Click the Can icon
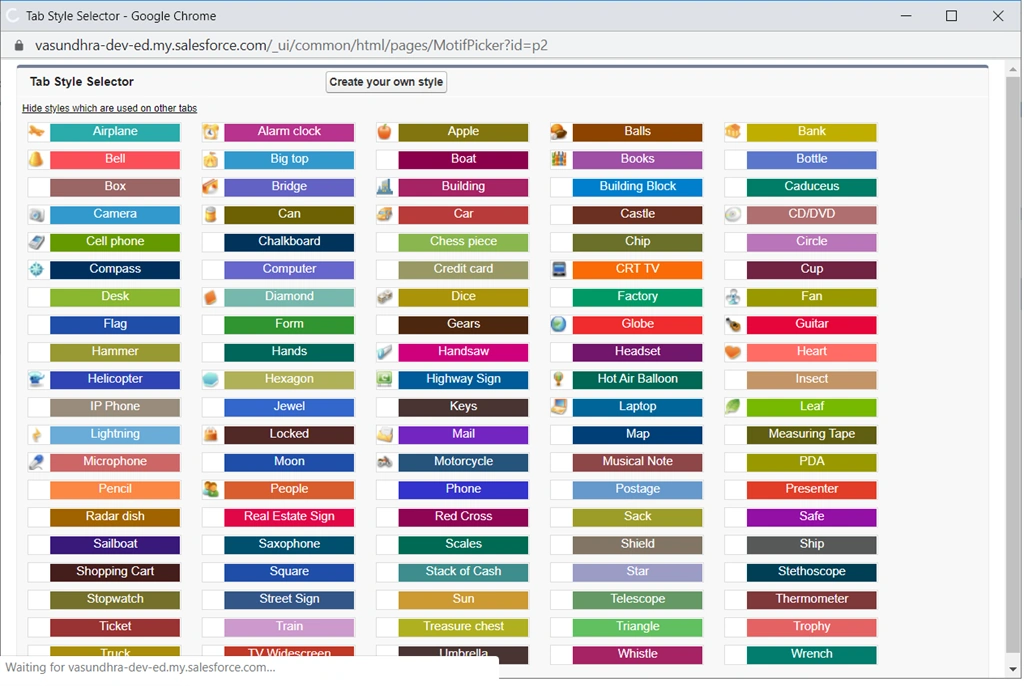 point(211,214)
